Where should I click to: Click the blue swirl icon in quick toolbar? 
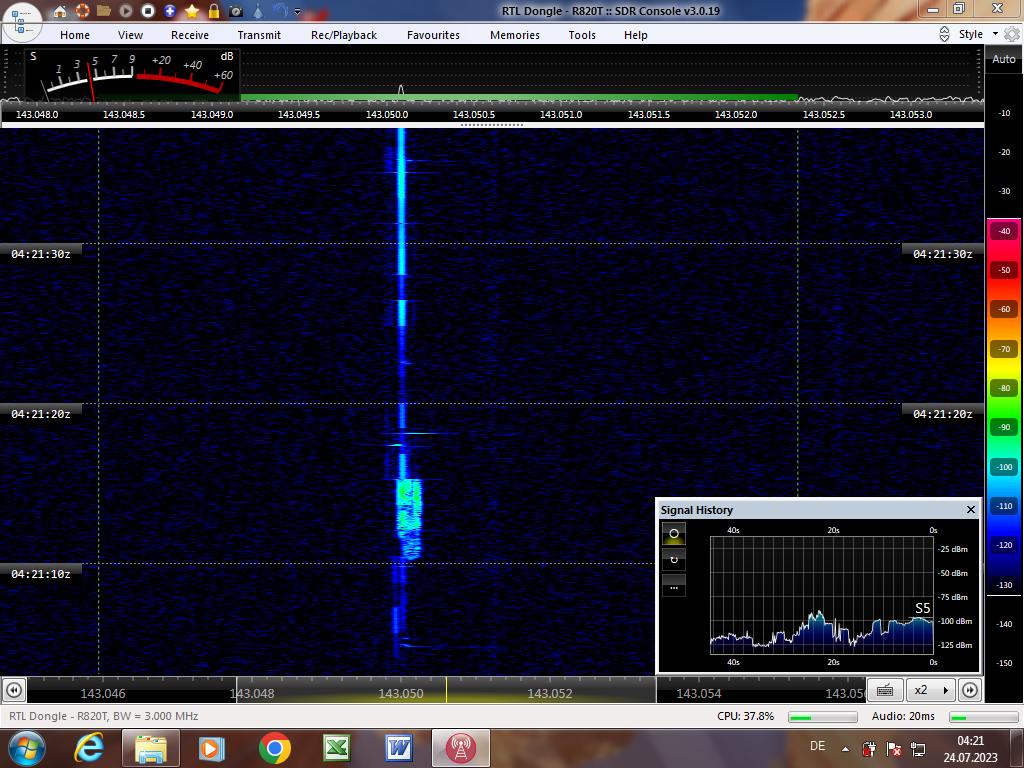coord(280,11)
